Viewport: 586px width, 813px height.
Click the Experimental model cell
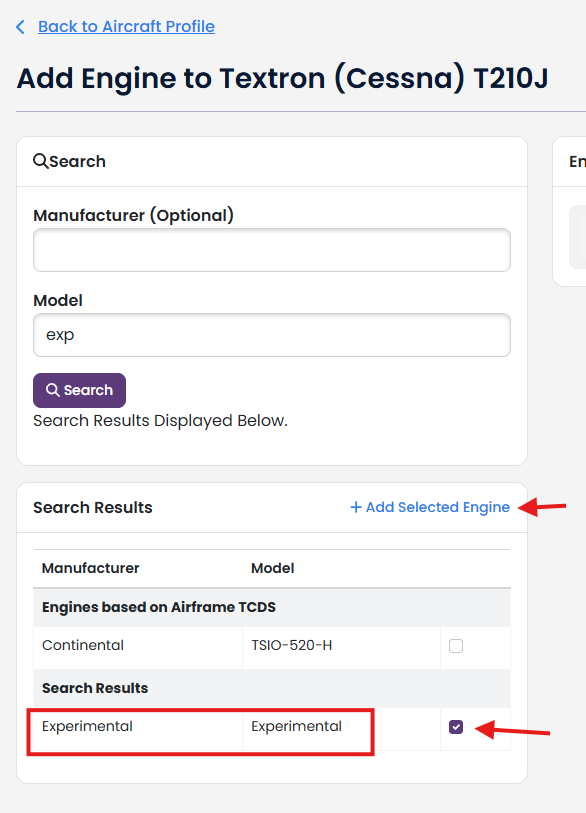(341, 727)
